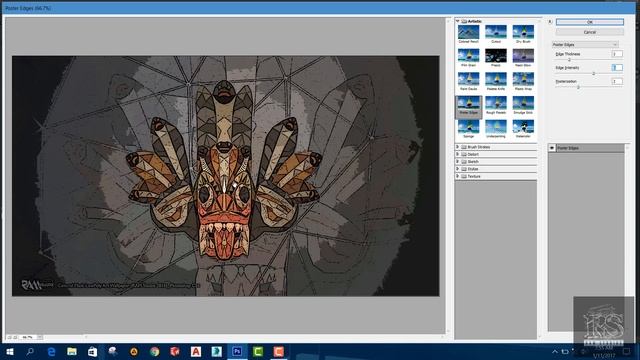Select the Underpainting filter thumbnail
The image size is (640, 360).
[x=496, y=127]
